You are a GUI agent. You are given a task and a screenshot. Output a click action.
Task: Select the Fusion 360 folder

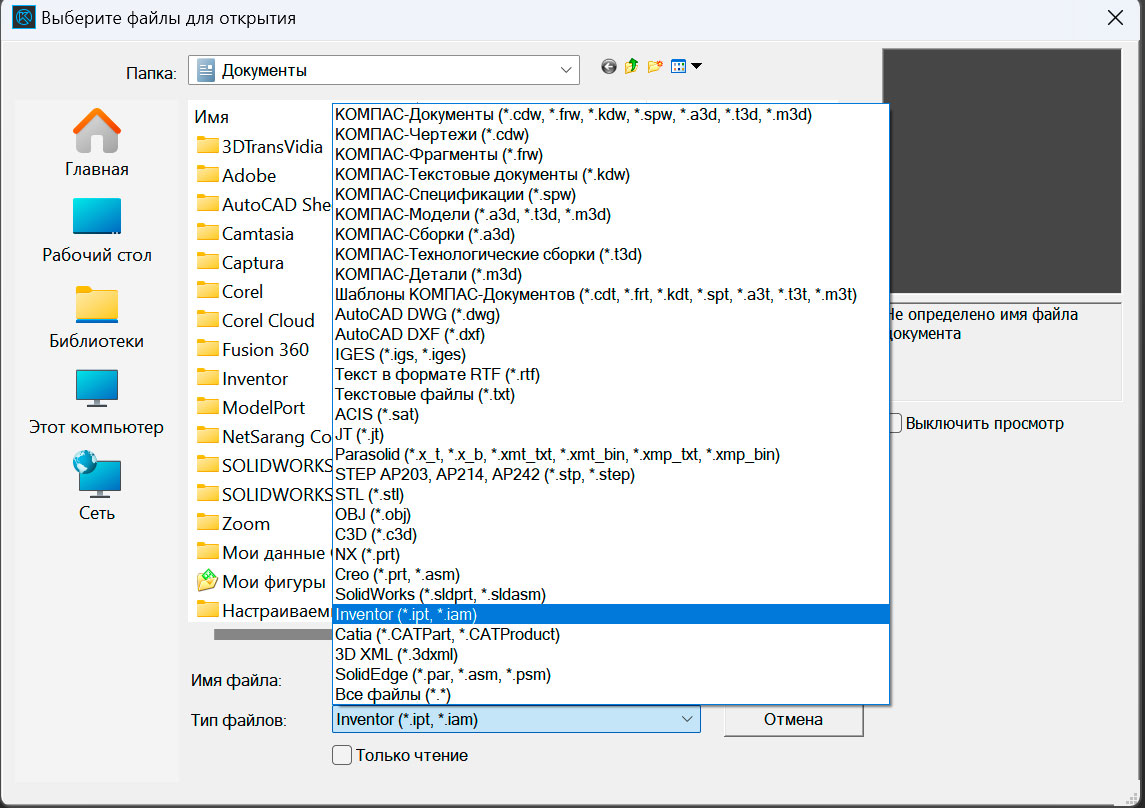[x=253, y=350]
